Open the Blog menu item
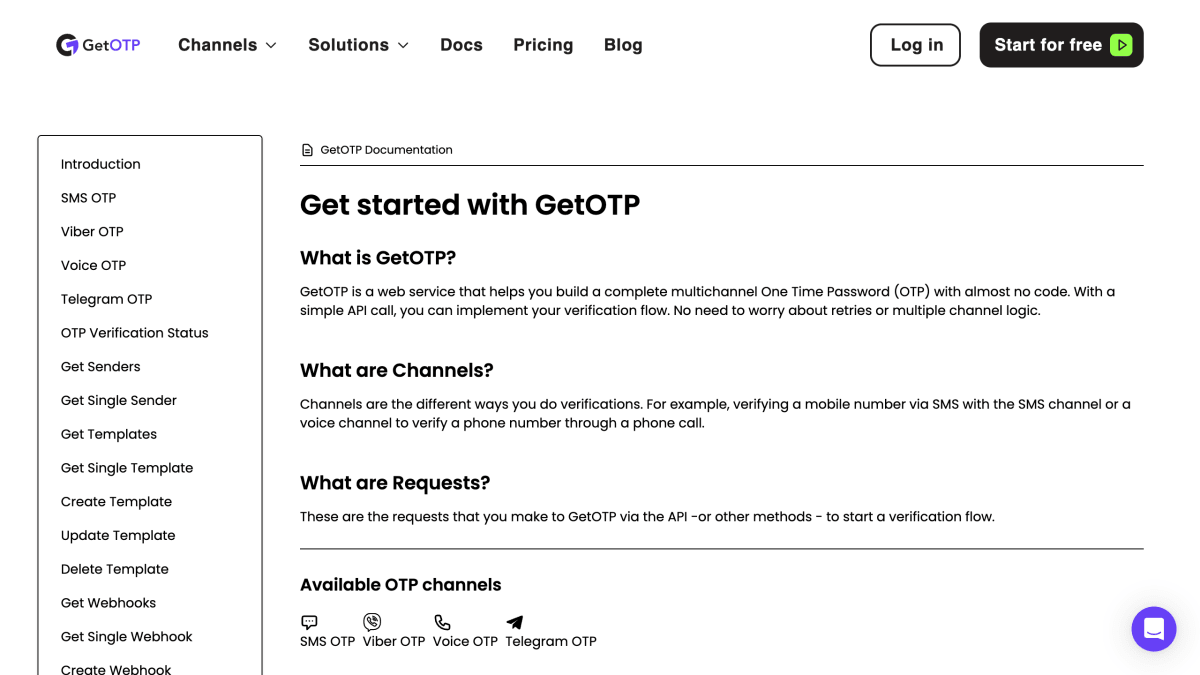Image resolution: width=1200 pixels, height=675 pixels. (623, 45)
